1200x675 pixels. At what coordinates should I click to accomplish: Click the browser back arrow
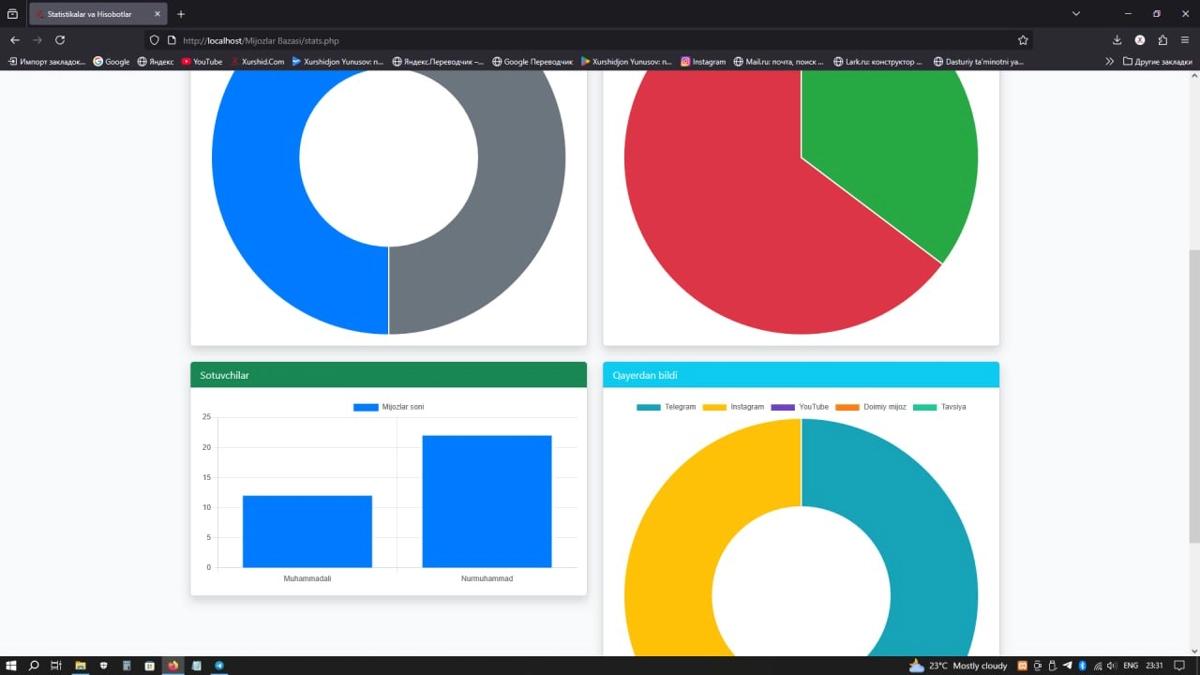coord(15,40)
